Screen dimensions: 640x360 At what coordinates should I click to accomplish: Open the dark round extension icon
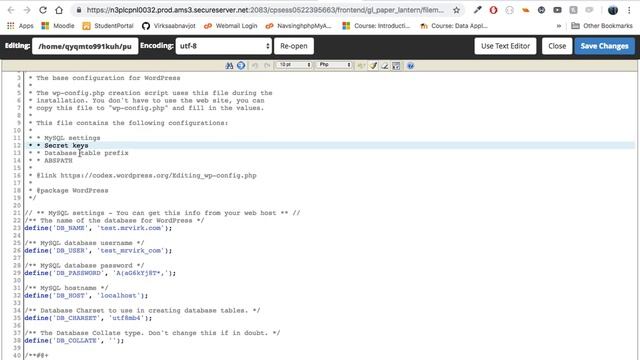coord(541,10)
